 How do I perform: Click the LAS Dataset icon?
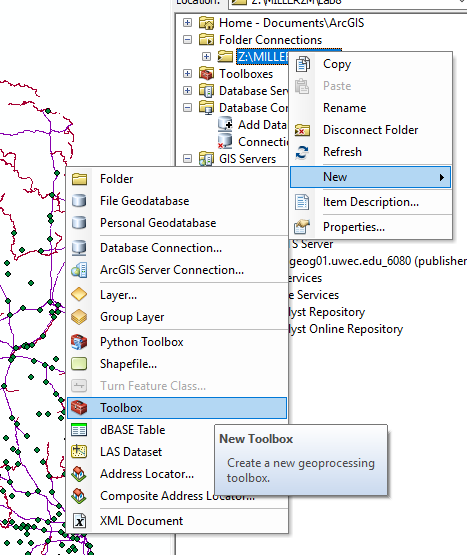tap(79, 452)
